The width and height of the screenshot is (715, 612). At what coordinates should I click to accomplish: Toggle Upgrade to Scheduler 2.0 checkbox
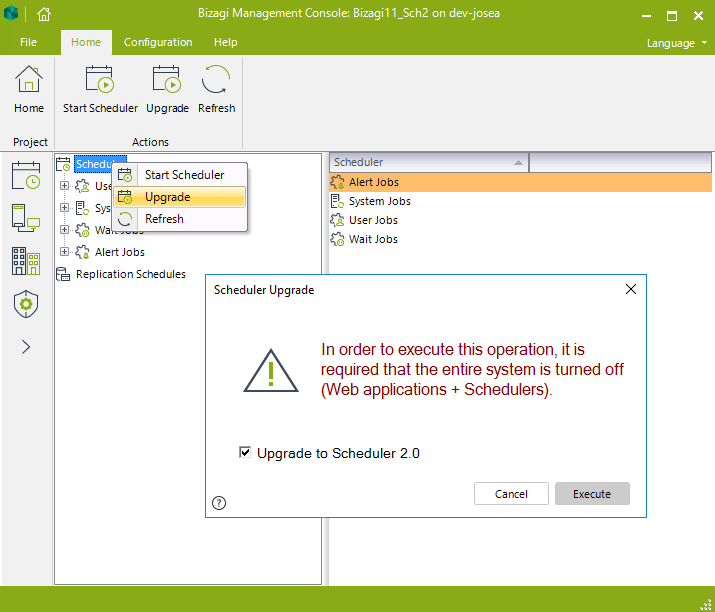[x=245, y=452]
